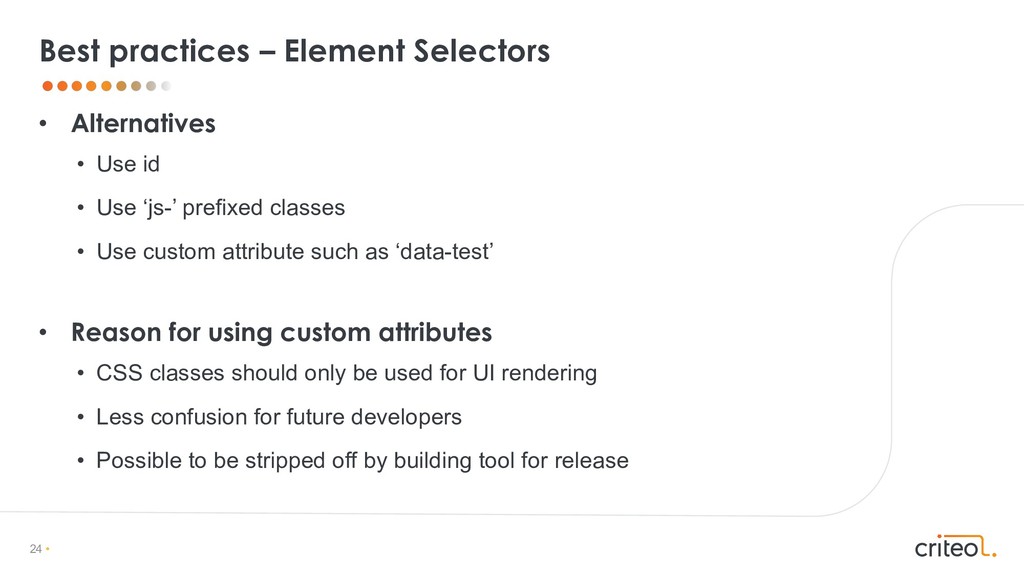Click the bullet before 'CSS classes should only'
The image size is (1024, 576).
pos(81,374)
